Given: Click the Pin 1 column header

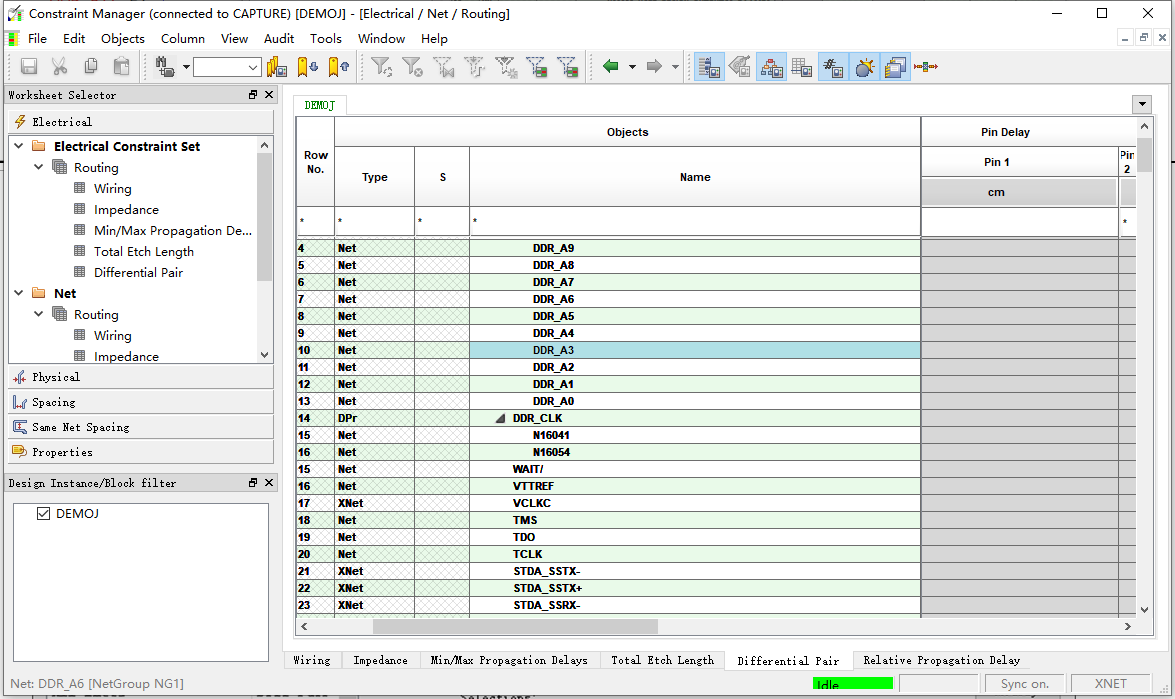Looking at the screenshot, I should [1019, 162].
